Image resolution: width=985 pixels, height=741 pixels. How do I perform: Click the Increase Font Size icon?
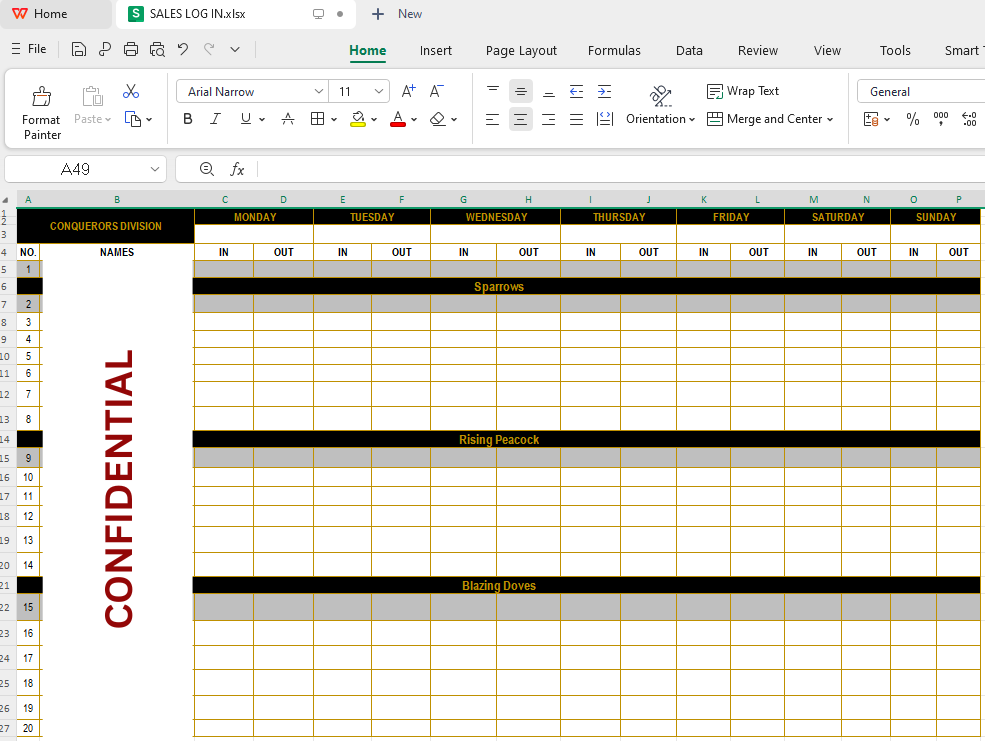point(408,91)
